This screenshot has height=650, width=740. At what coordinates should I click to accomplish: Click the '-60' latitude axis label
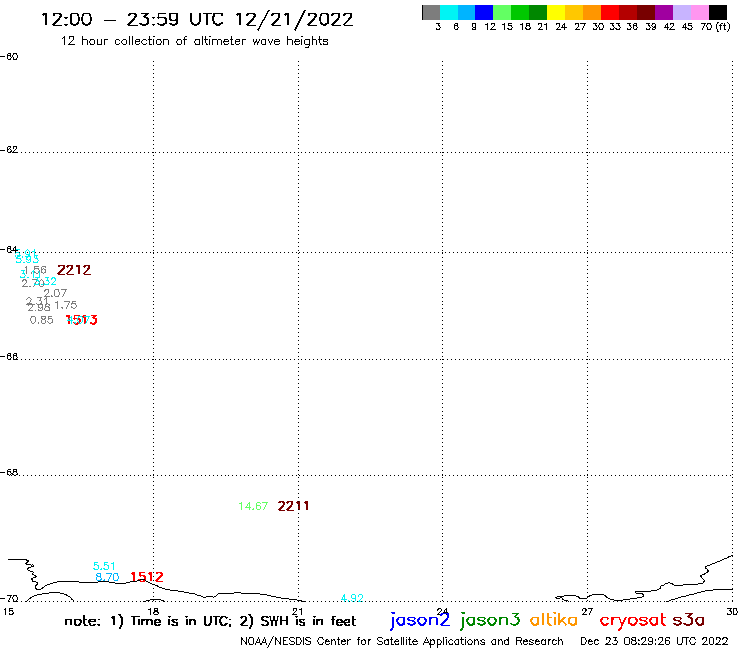click(9, 57)
